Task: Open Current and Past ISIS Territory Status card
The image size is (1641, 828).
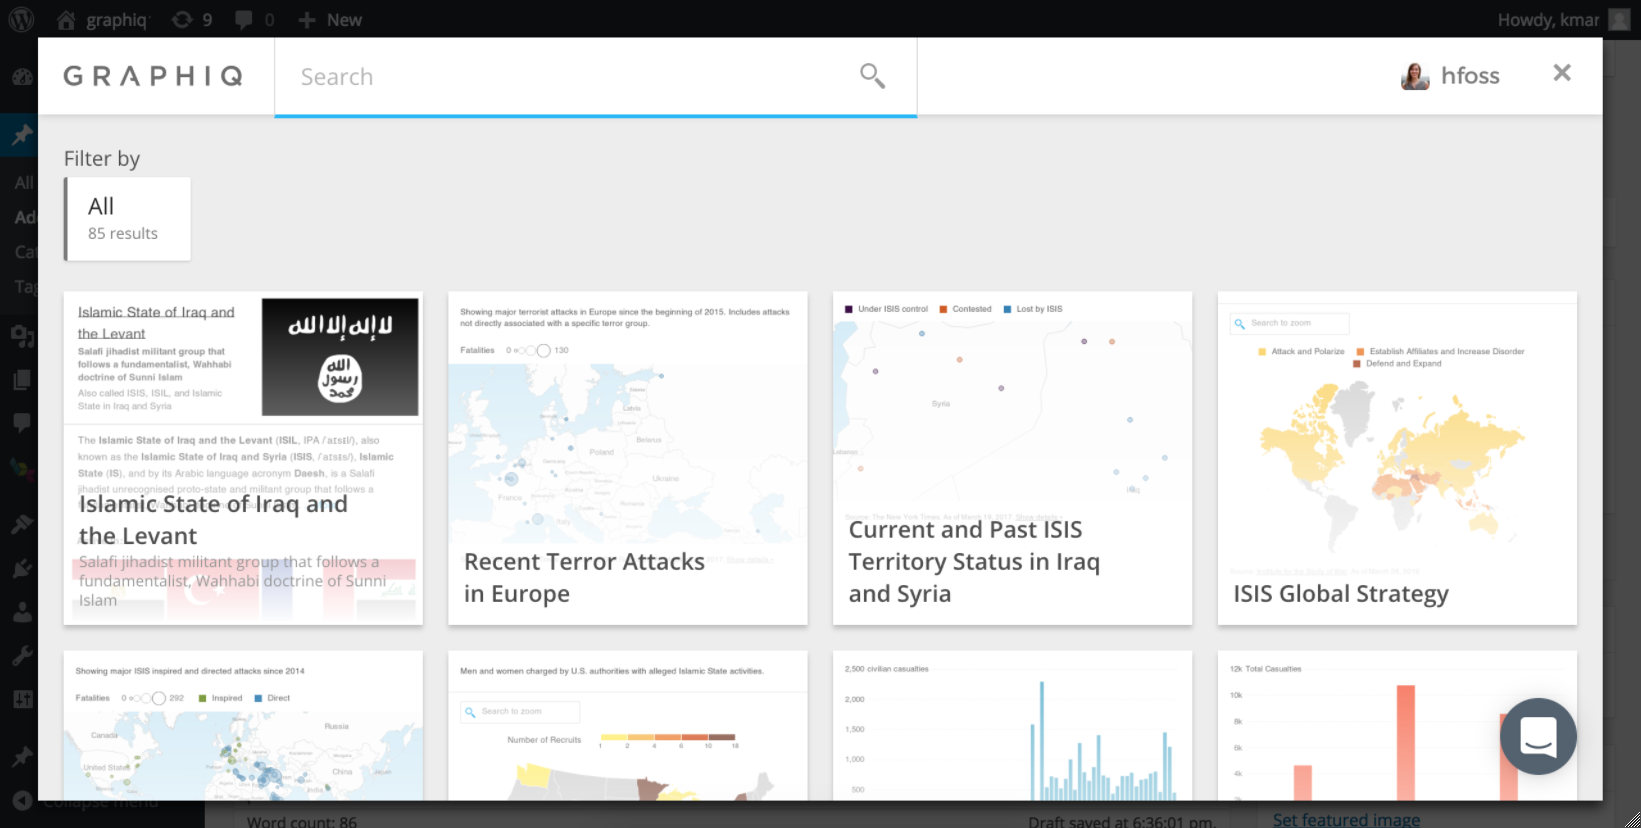Action: [1012, 458]
